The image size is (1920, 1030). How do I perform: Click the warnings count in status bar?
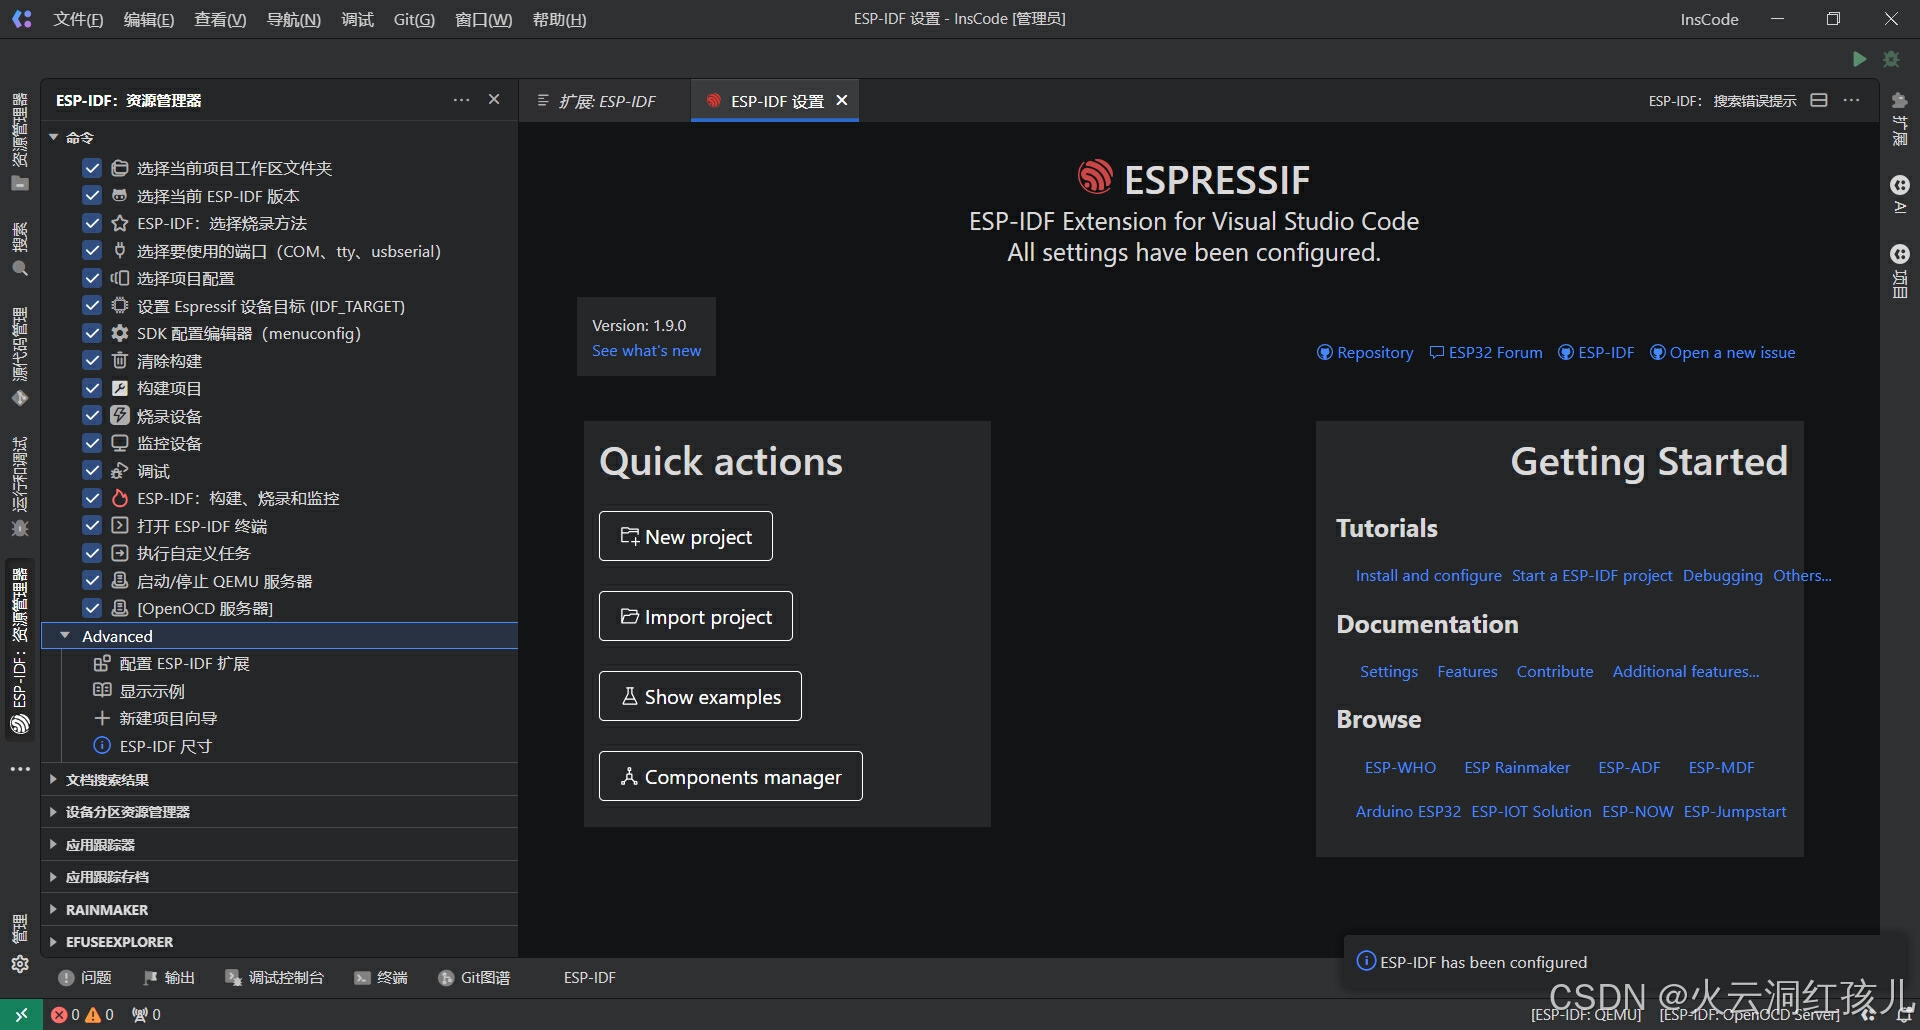pyautogui.click(x=100, y=1014)
